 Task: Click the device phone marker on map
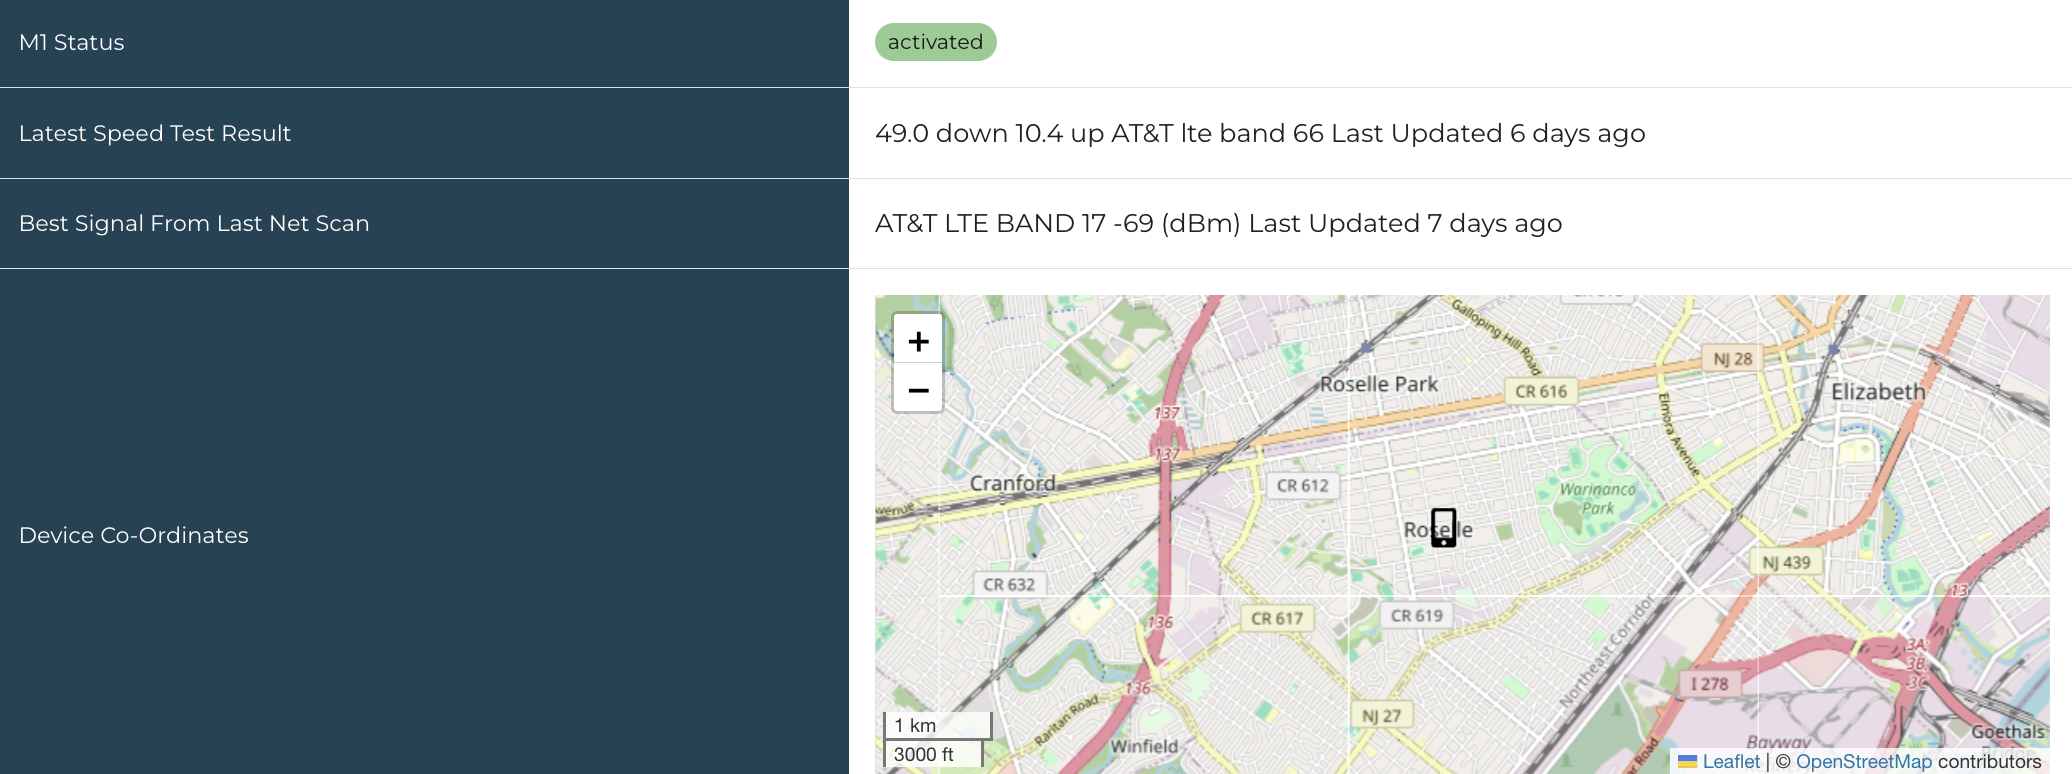pyautogui.click(x=1443, y=527)
